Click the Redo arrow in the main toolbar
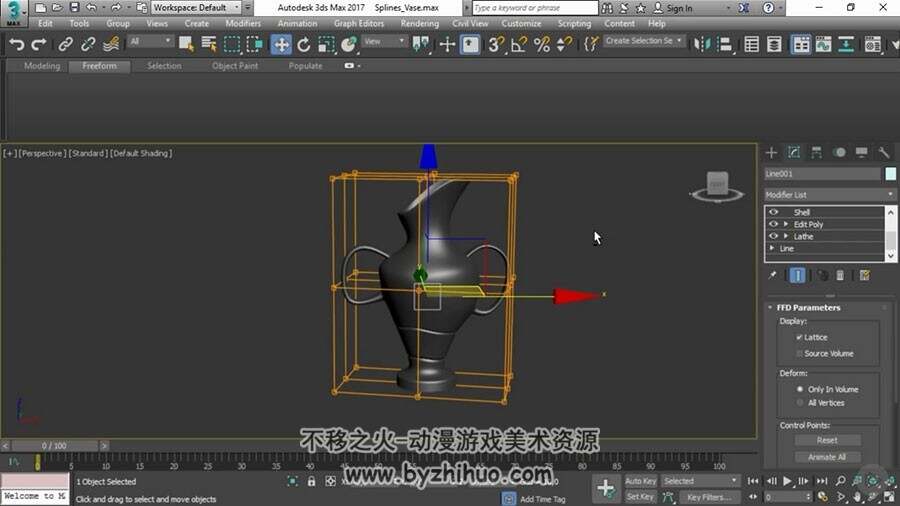 click(38, 45)
